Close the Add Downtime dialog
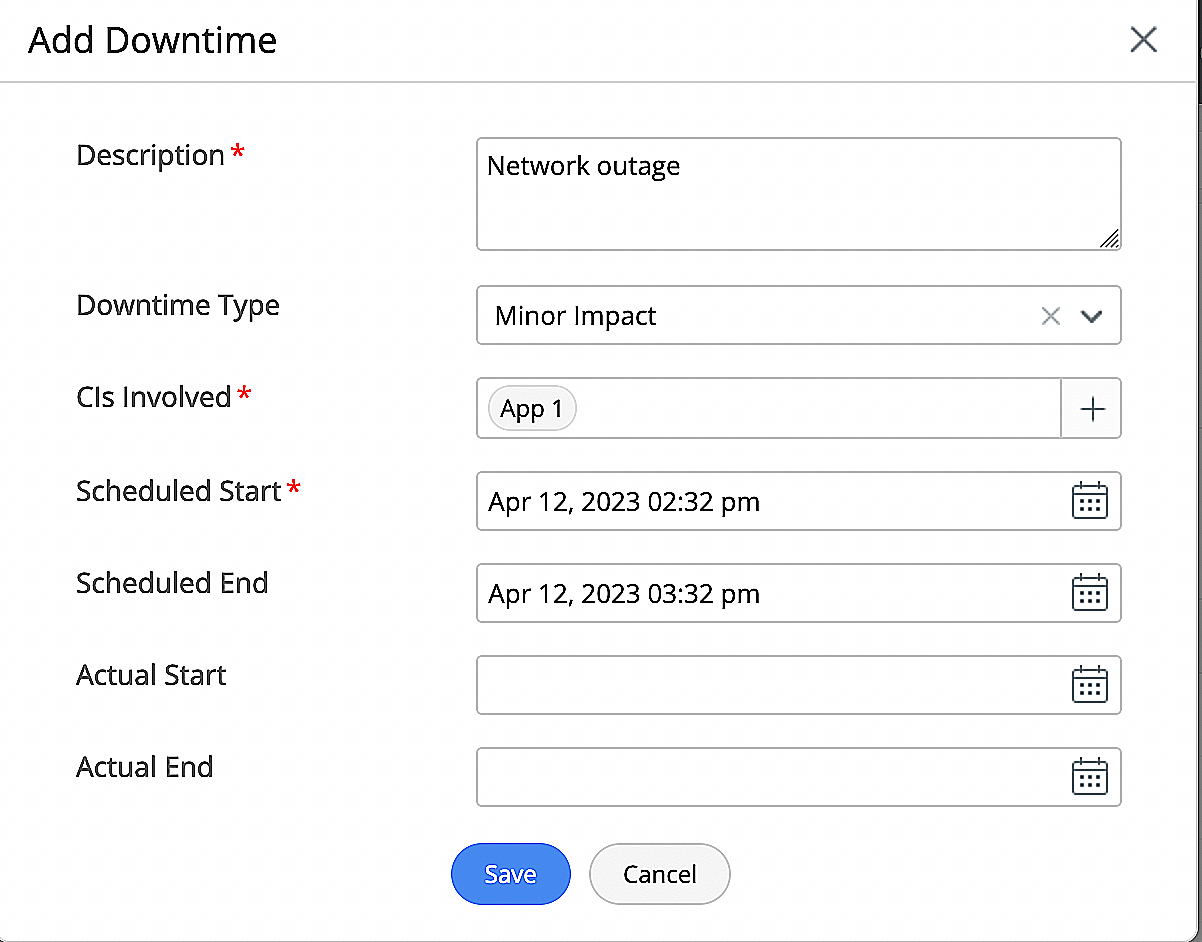1202x942 pixels. coord(1143,40)
